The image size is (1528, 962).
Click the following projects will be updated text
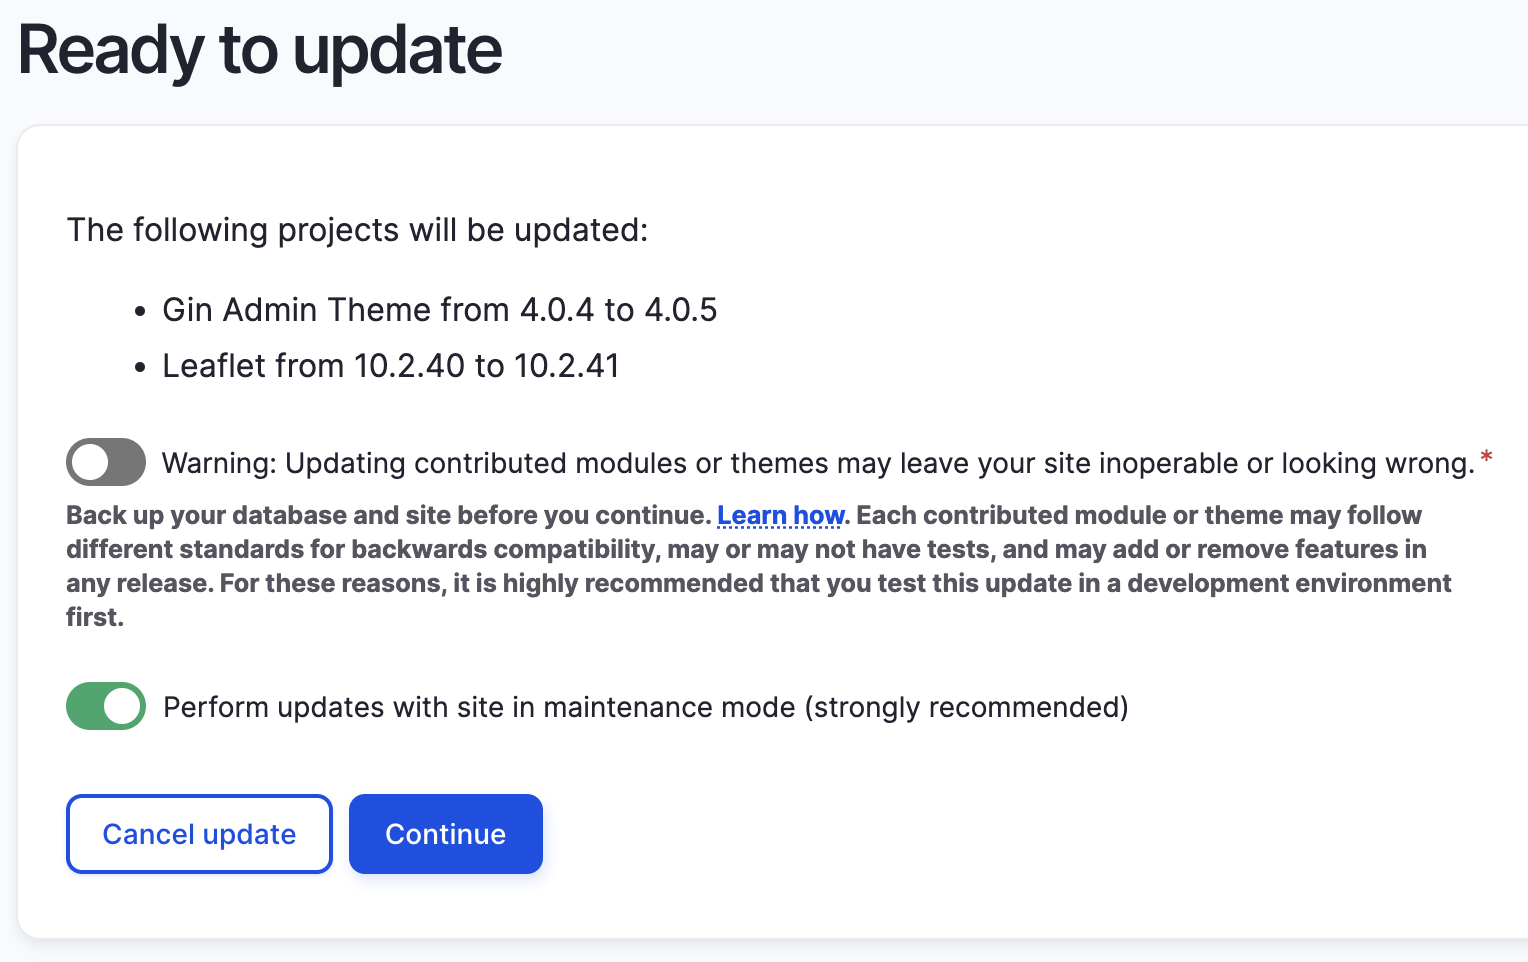pyautogui.click(x=357, y=230)
